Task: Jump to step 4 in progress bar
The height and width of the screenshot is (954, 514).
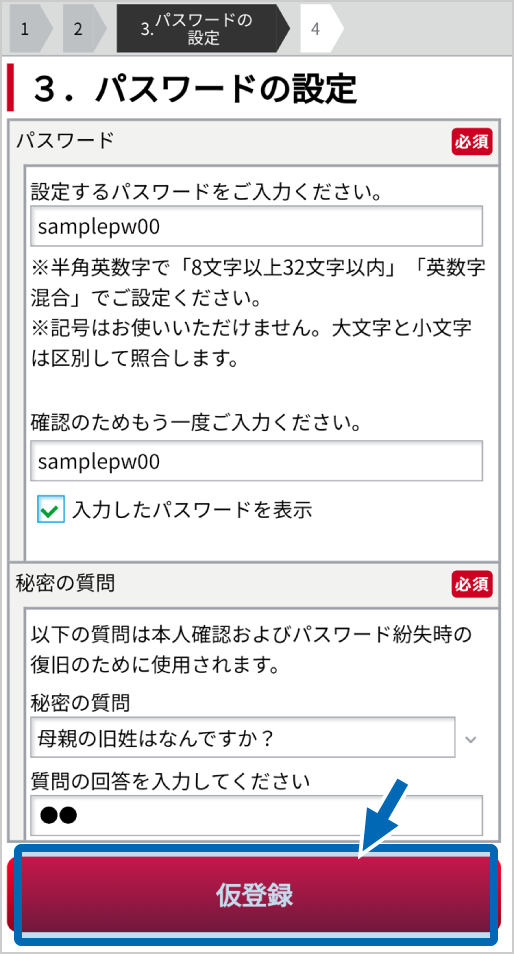Action: point(318,29)
